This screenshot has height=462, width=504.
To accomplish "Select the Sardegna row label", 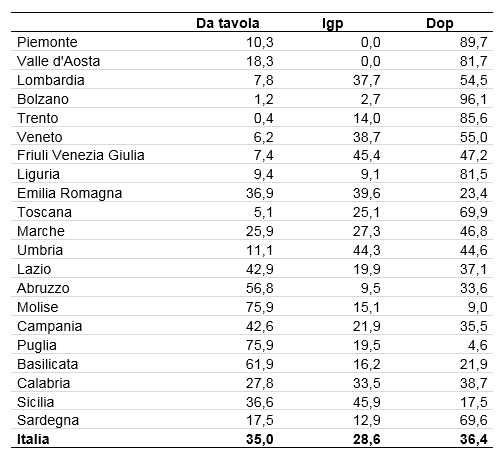I will (48, 421).
